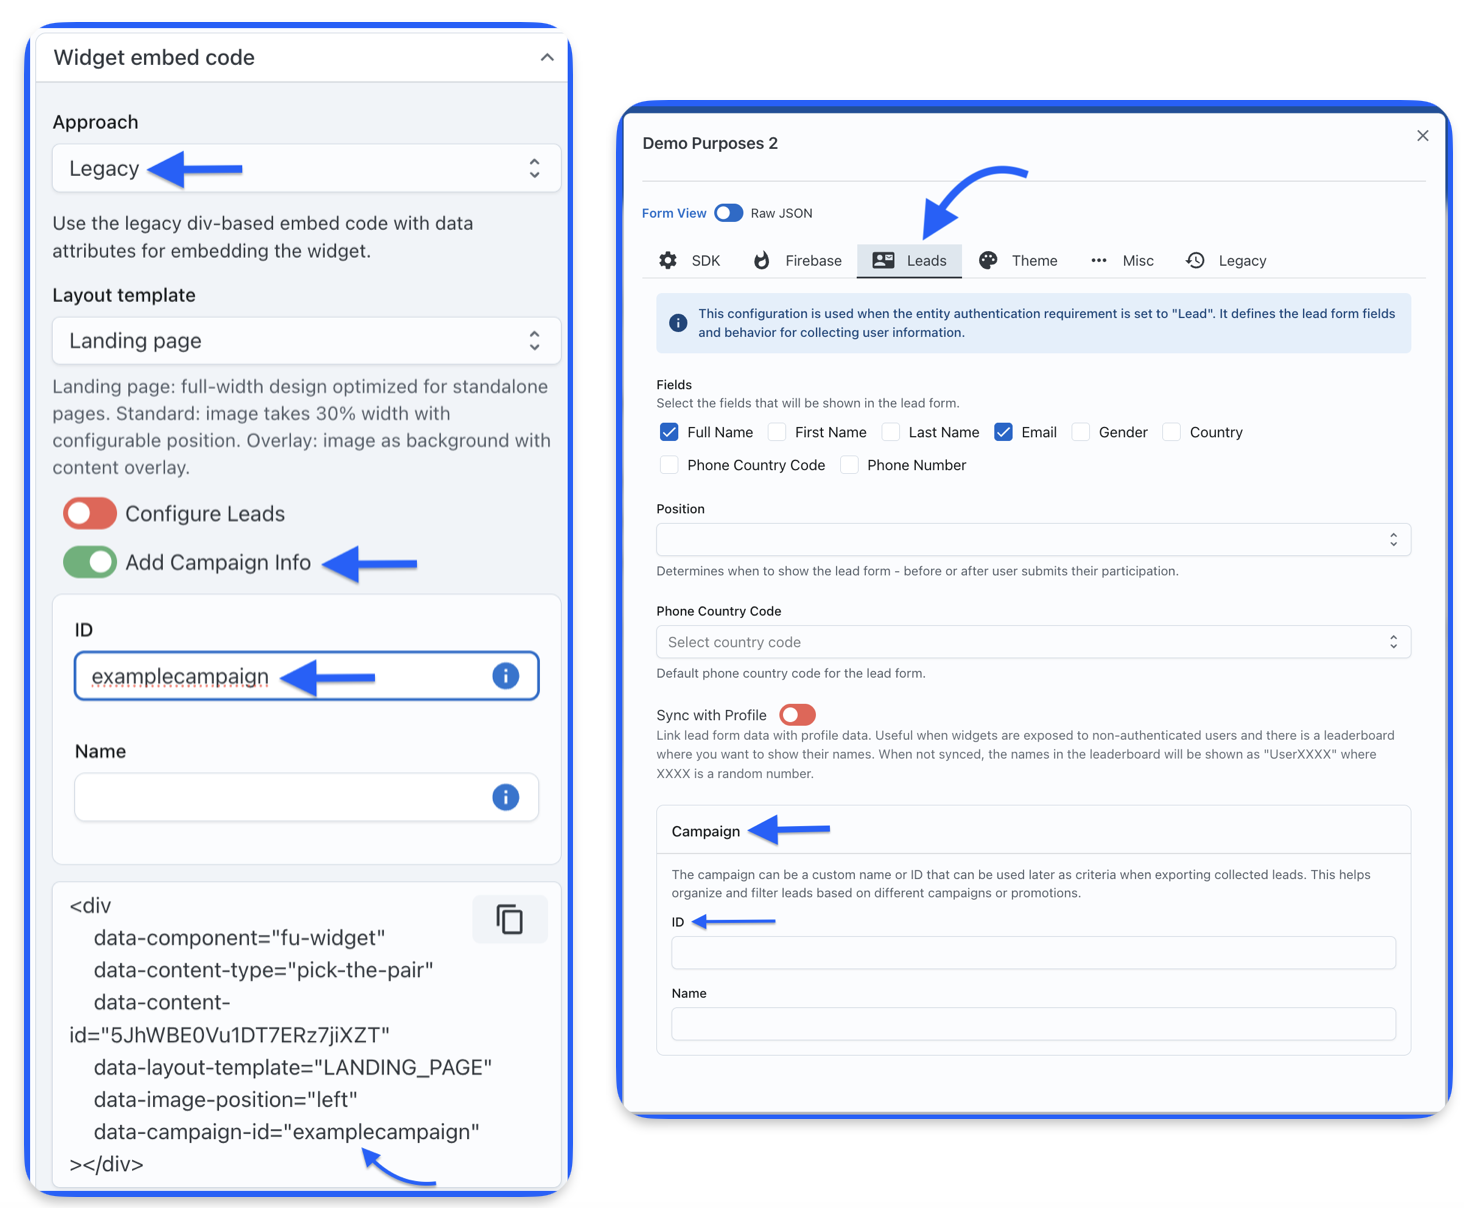Close the Demo Purposes 2 dialog
The width and height of the screenshot is (1464, 1208).
point(1423,136)
